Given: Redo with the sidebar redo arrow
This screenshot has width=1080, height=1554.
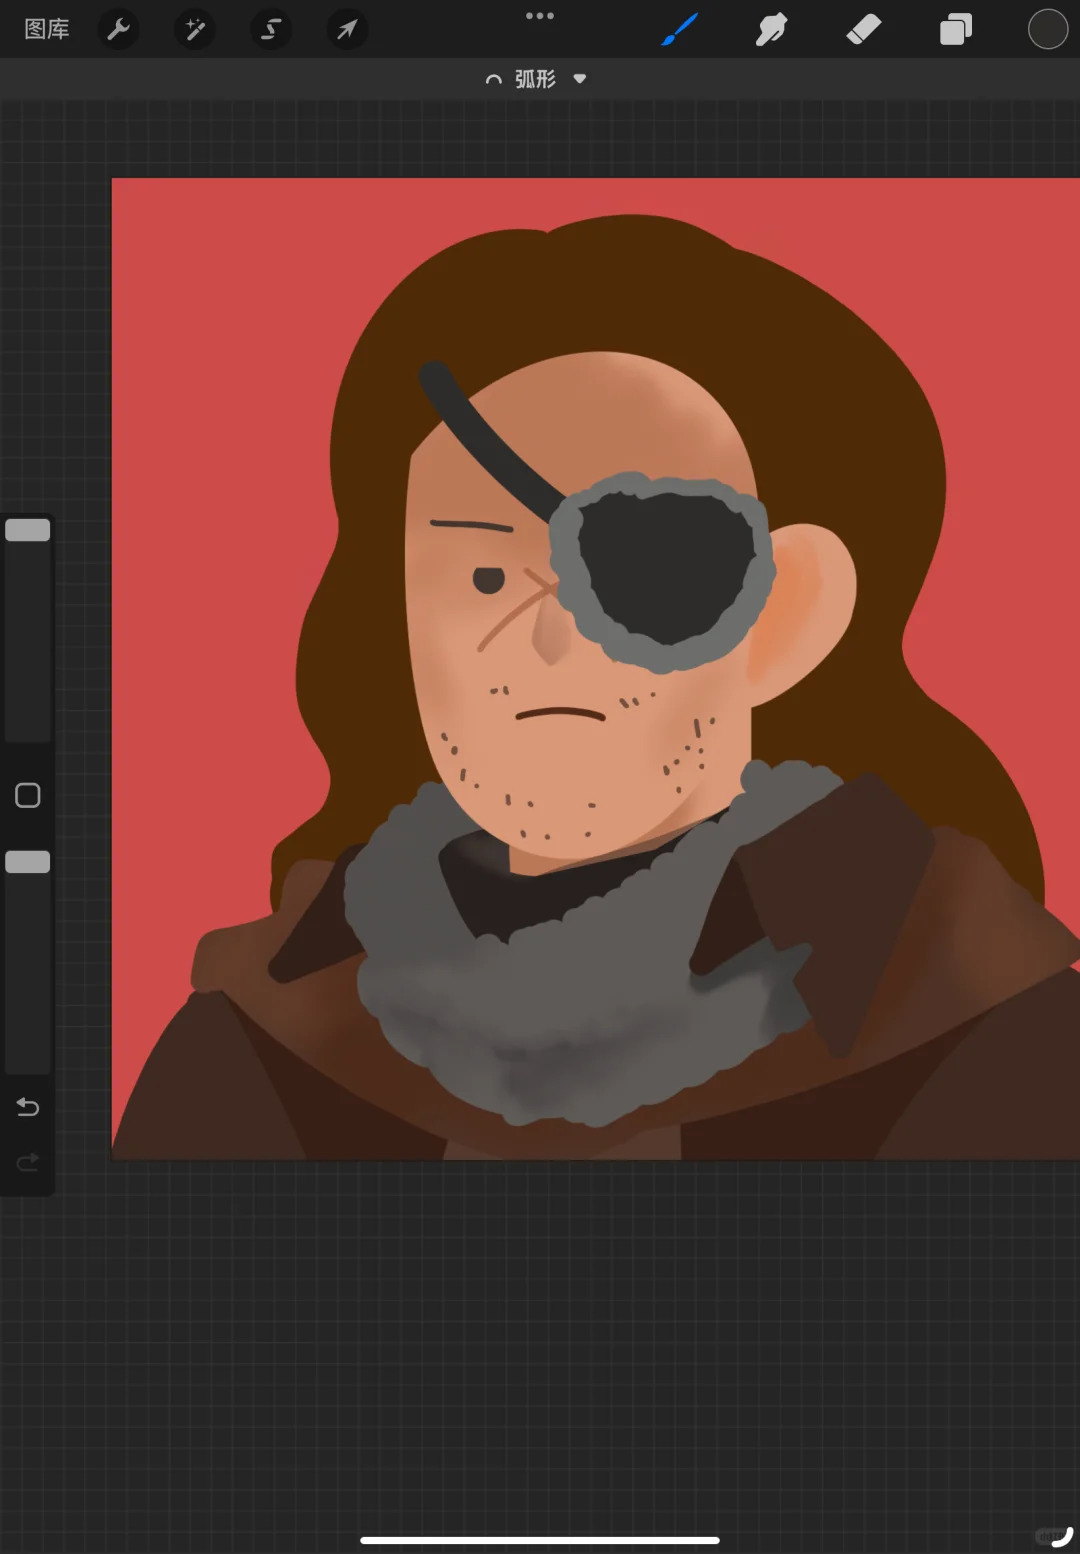Looking at the screenshot, I should [28, 1162].
